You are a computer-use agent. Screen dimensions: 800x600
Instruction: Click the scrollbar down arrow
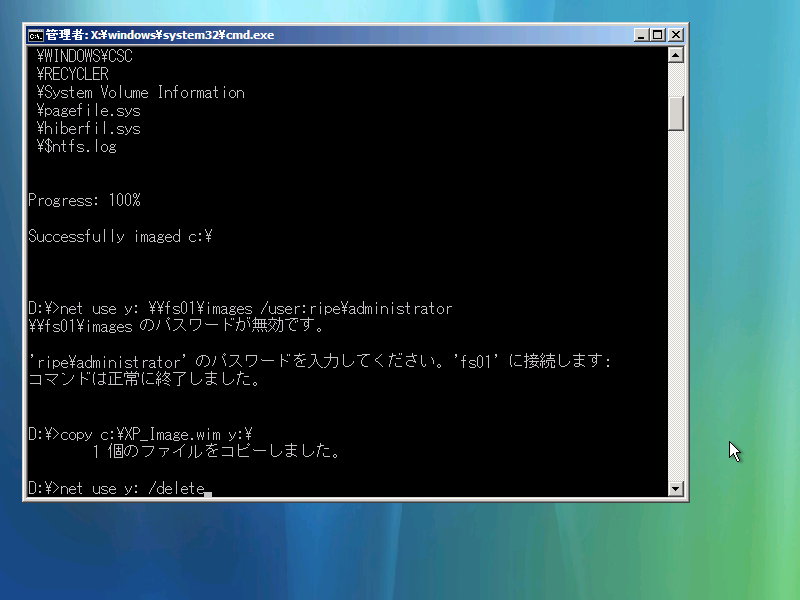[x=676, y=489]
